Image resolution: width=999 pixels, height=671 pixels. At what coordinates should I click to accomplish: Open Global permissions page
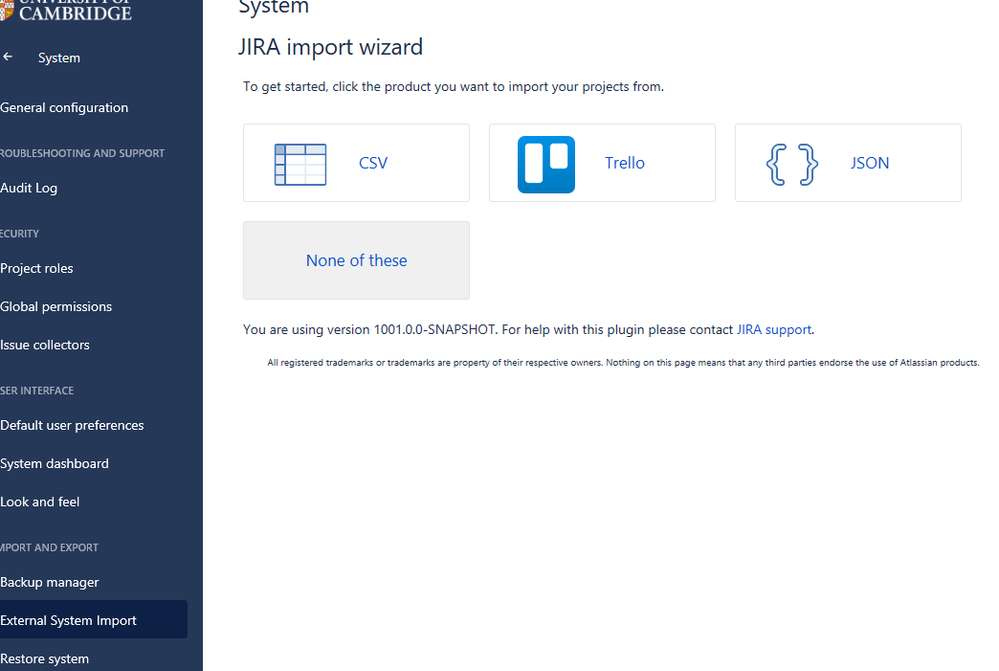pyautogui.click(x=55, y=307)
